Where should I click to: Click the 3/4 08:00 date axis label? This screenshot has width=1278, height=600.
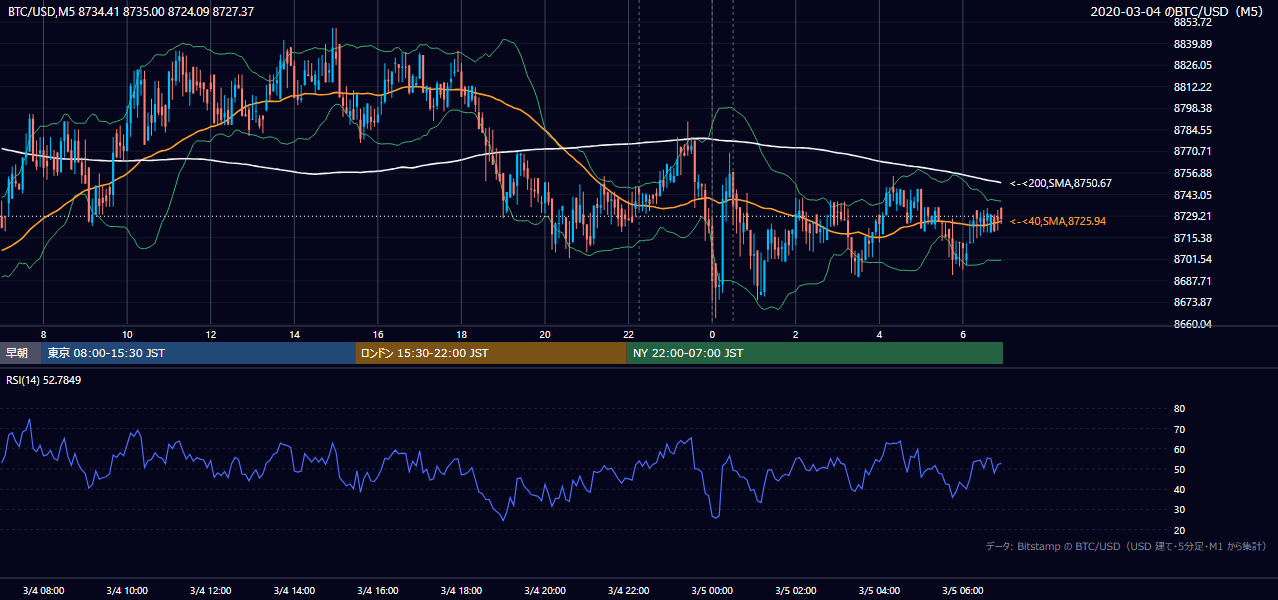(43, 590)
